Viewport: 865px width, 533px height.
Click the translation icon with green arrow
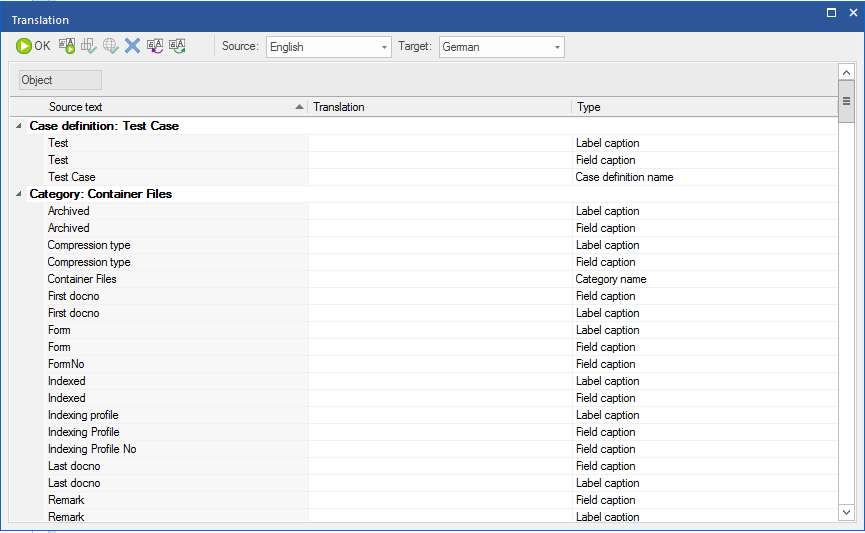(177, 46)
